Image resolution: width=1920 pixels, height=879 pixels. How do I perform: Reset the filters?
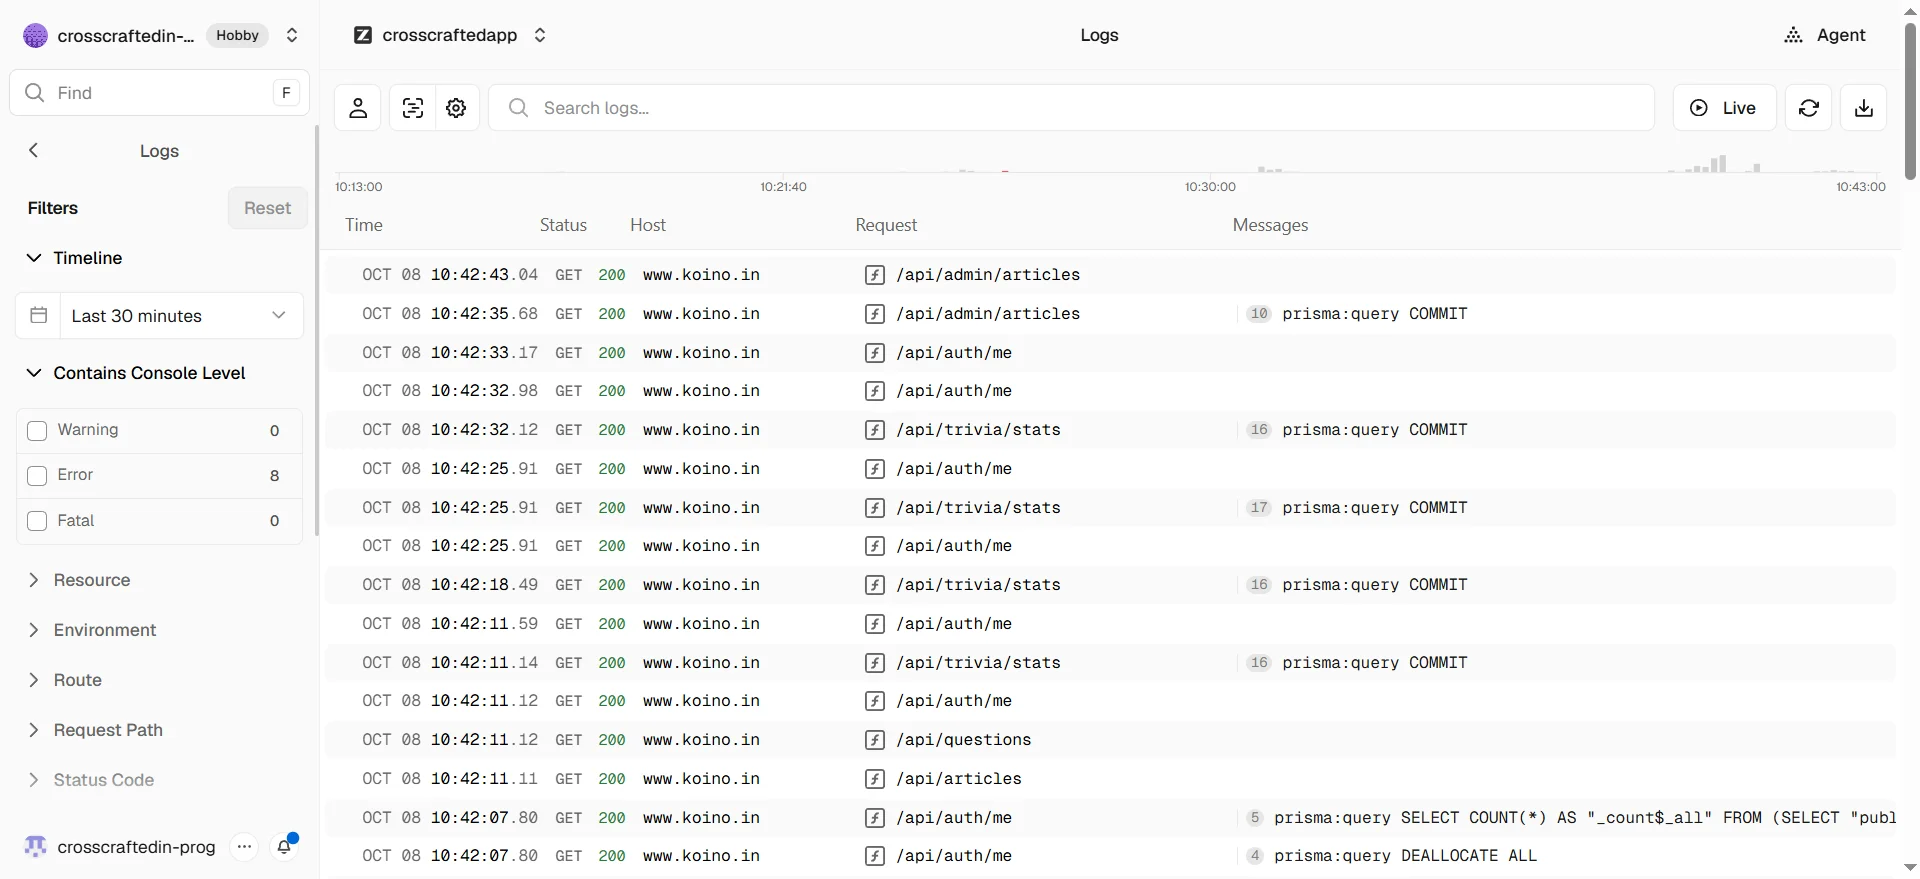(267, 208)
